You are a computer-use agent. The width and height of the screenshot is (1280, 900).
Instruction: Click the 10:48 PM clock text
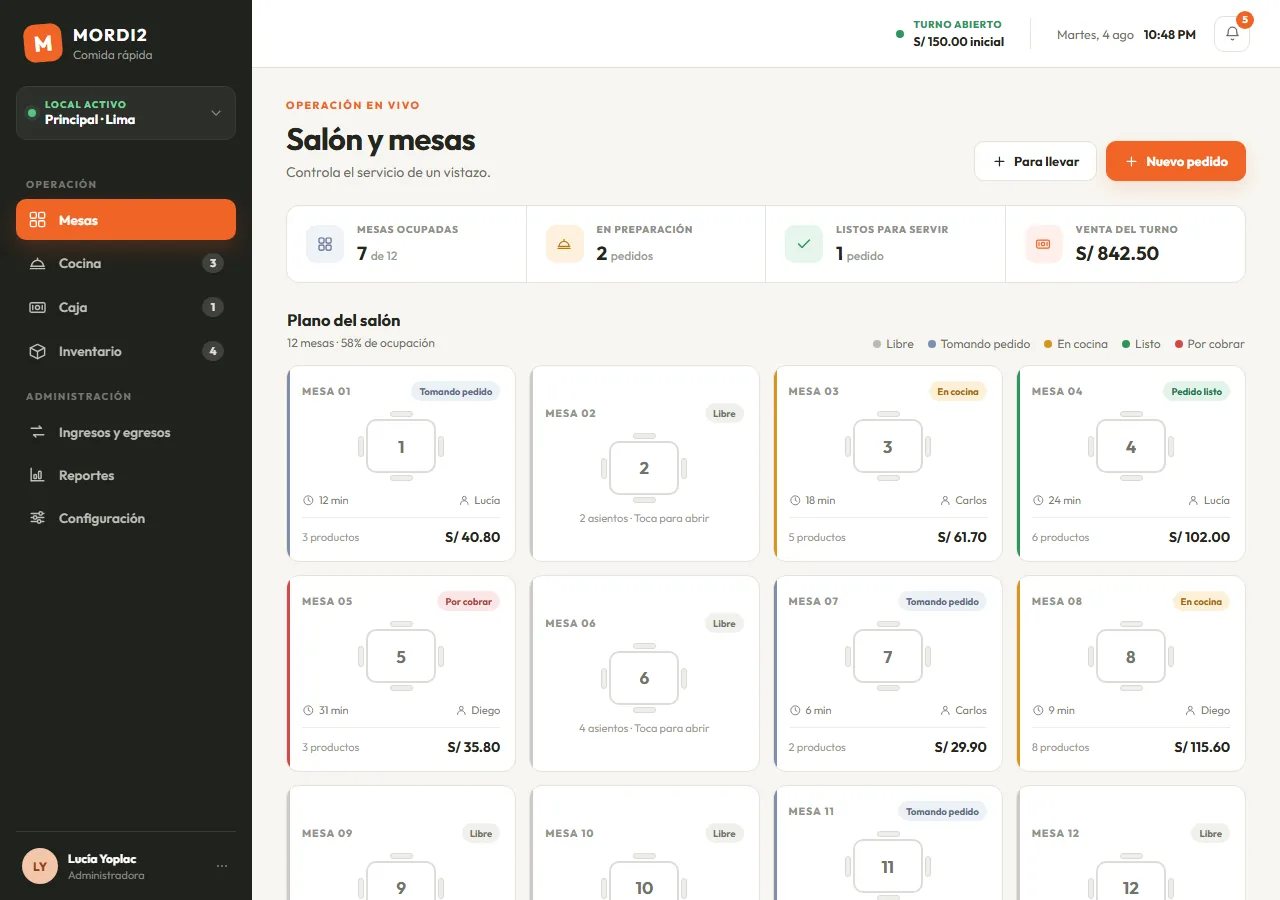(1170, 35)
